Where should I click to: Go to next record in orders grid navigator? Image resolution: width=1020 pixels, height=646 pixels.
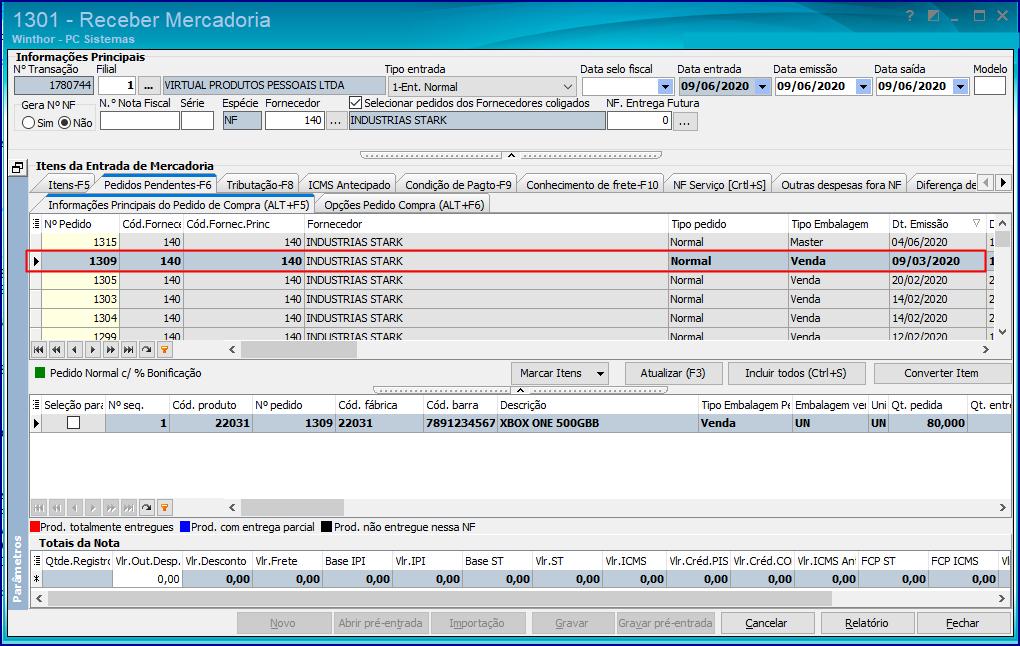(x=93, y=350)
